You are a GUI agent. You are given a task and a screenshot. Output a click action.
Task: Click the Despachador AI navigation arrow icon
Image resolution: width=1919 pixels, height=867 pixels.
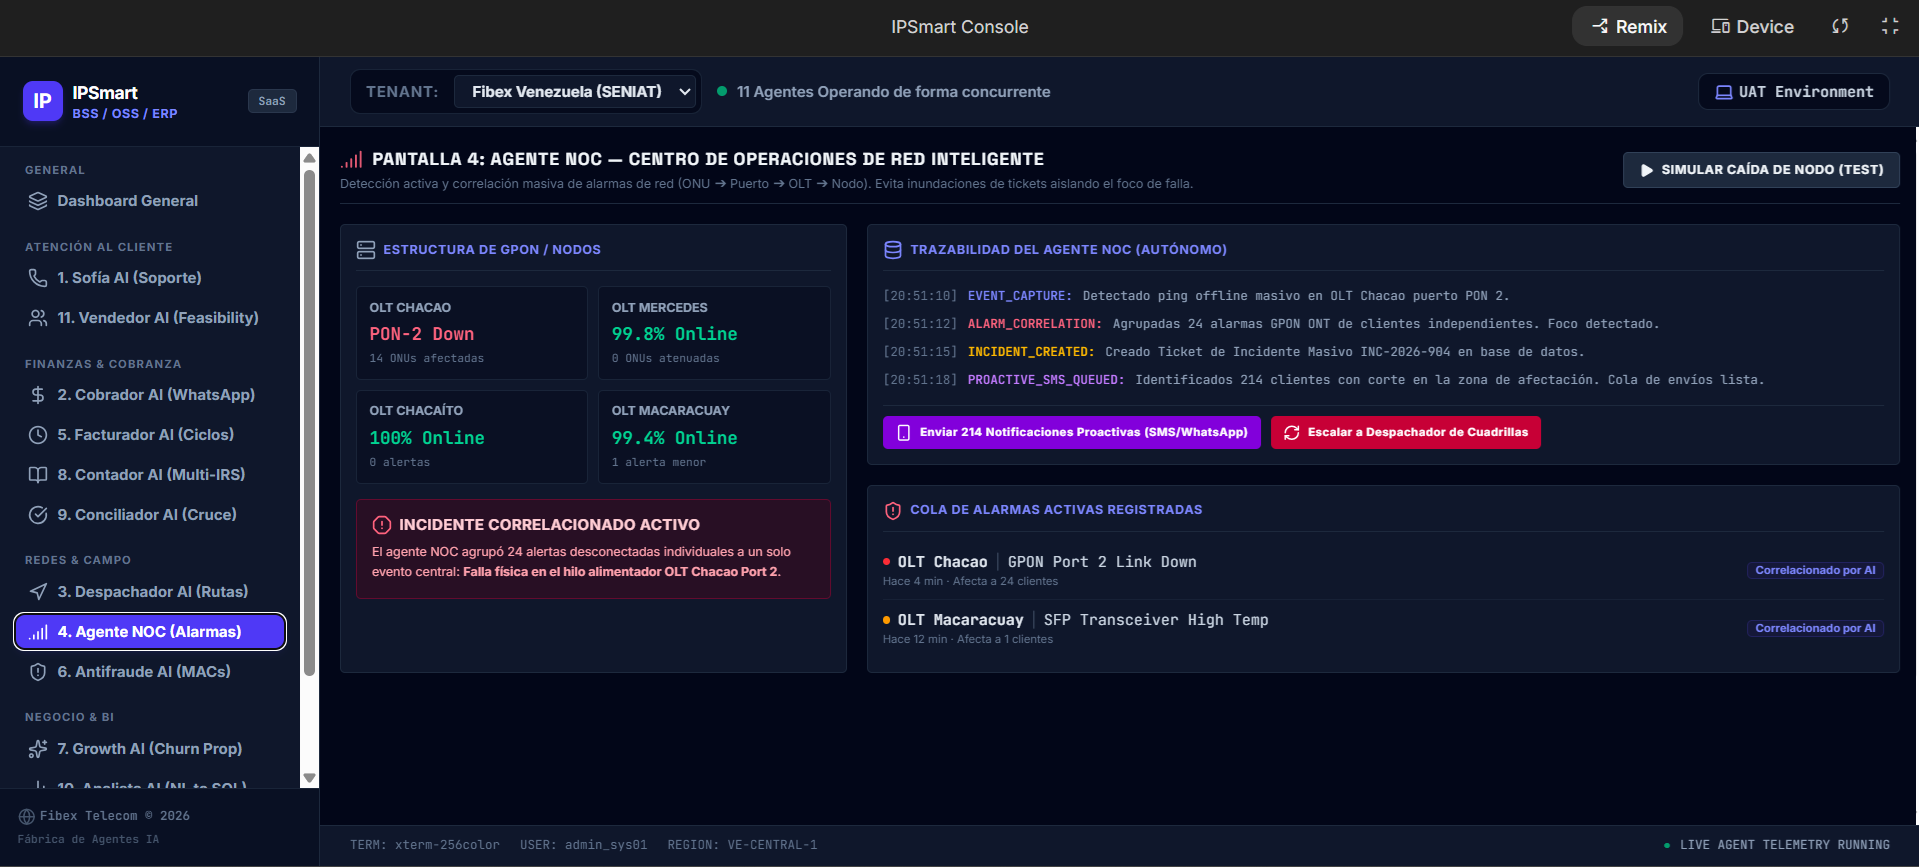38,592
